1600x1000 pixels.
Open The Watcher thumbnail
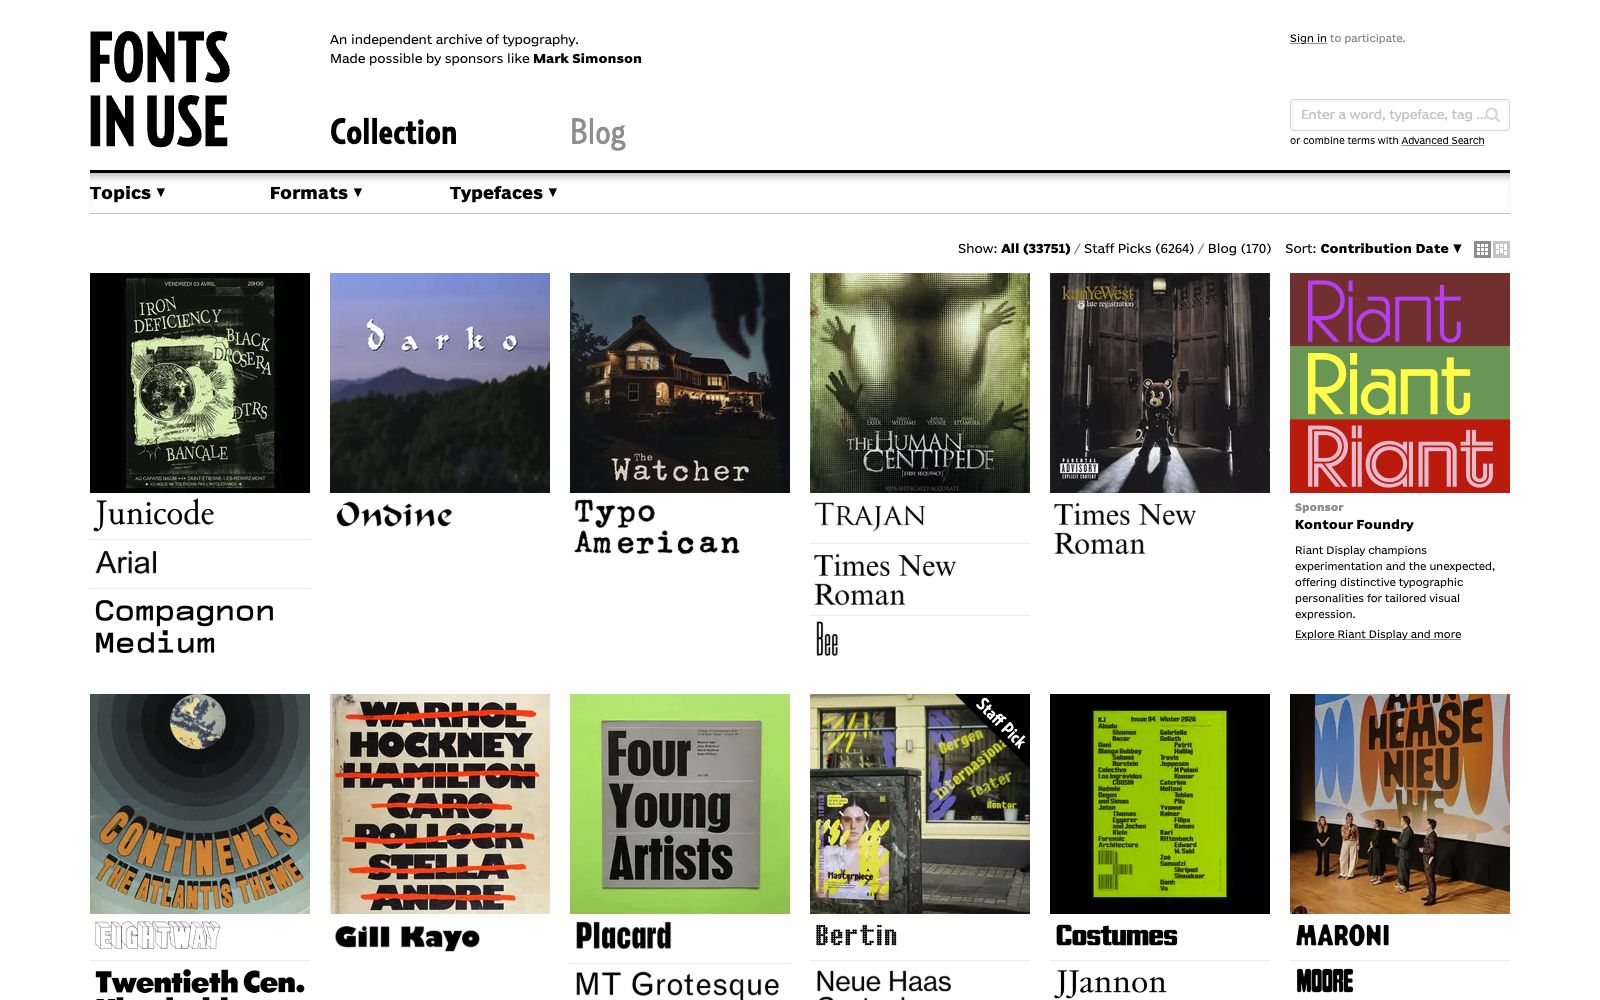(x=680, y=383)
